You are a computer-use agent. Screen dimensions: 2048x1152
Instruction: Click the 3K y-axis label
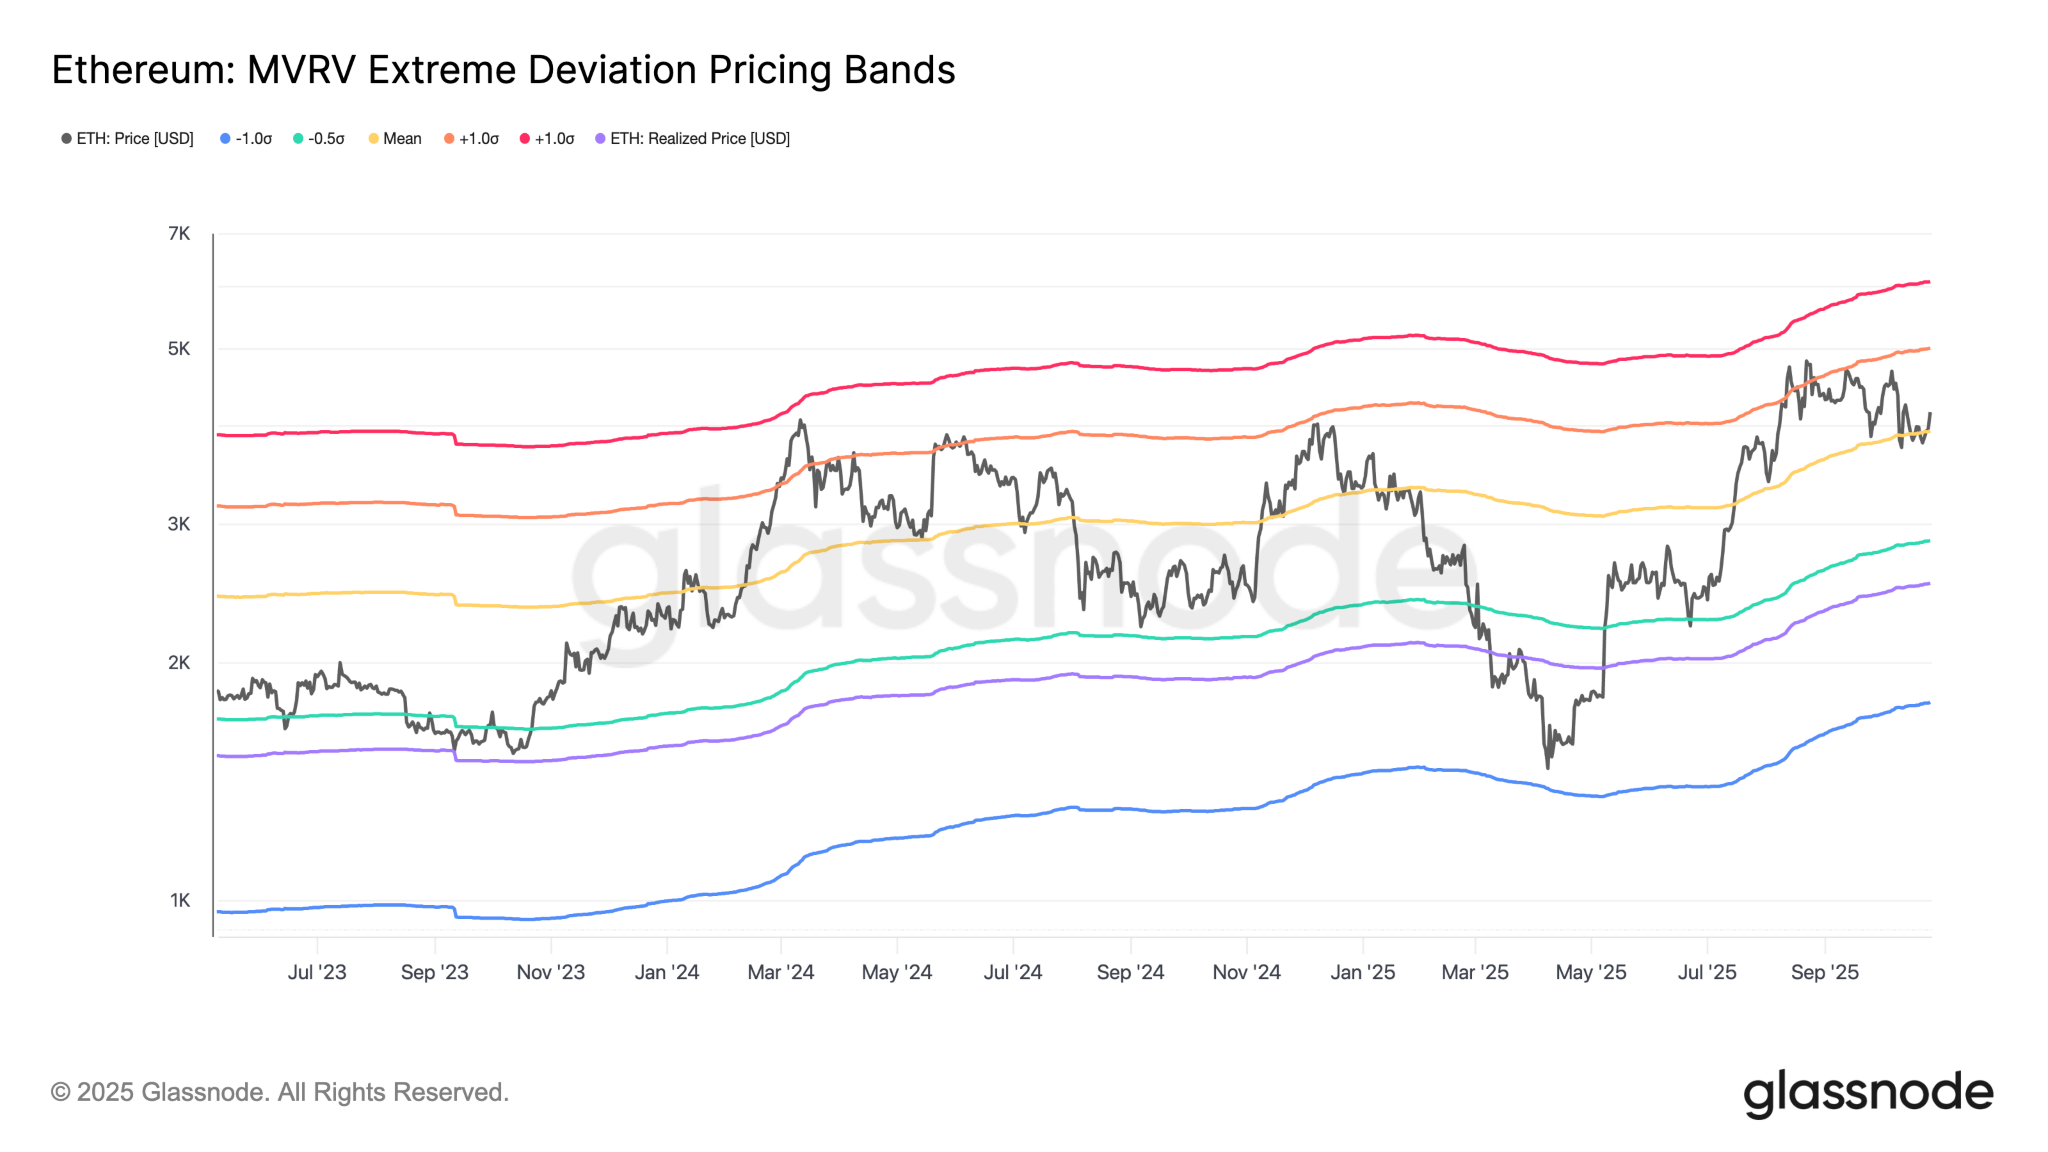tap(179, 524)
